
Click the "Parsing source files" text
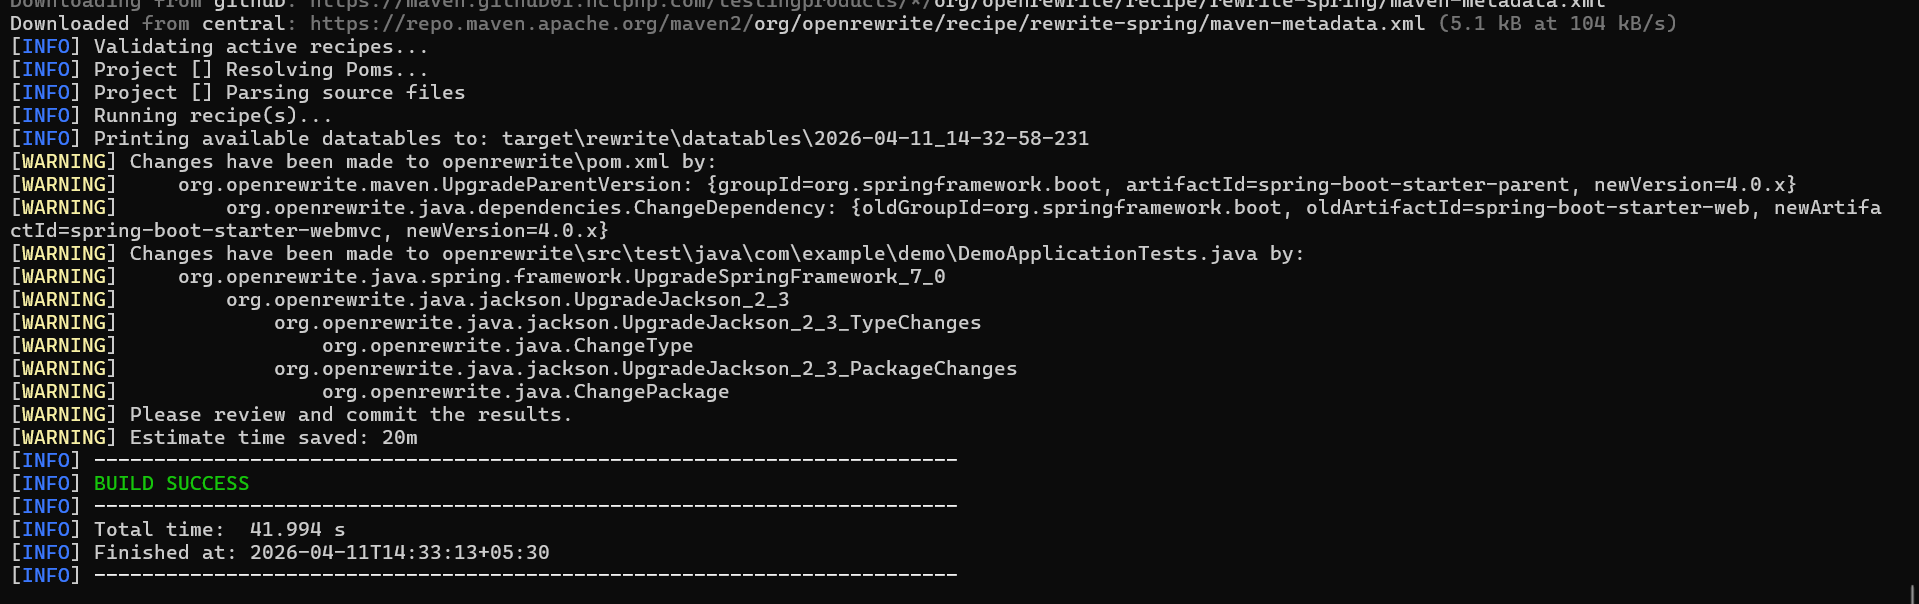pyautogui.click(x=345, y=93)
